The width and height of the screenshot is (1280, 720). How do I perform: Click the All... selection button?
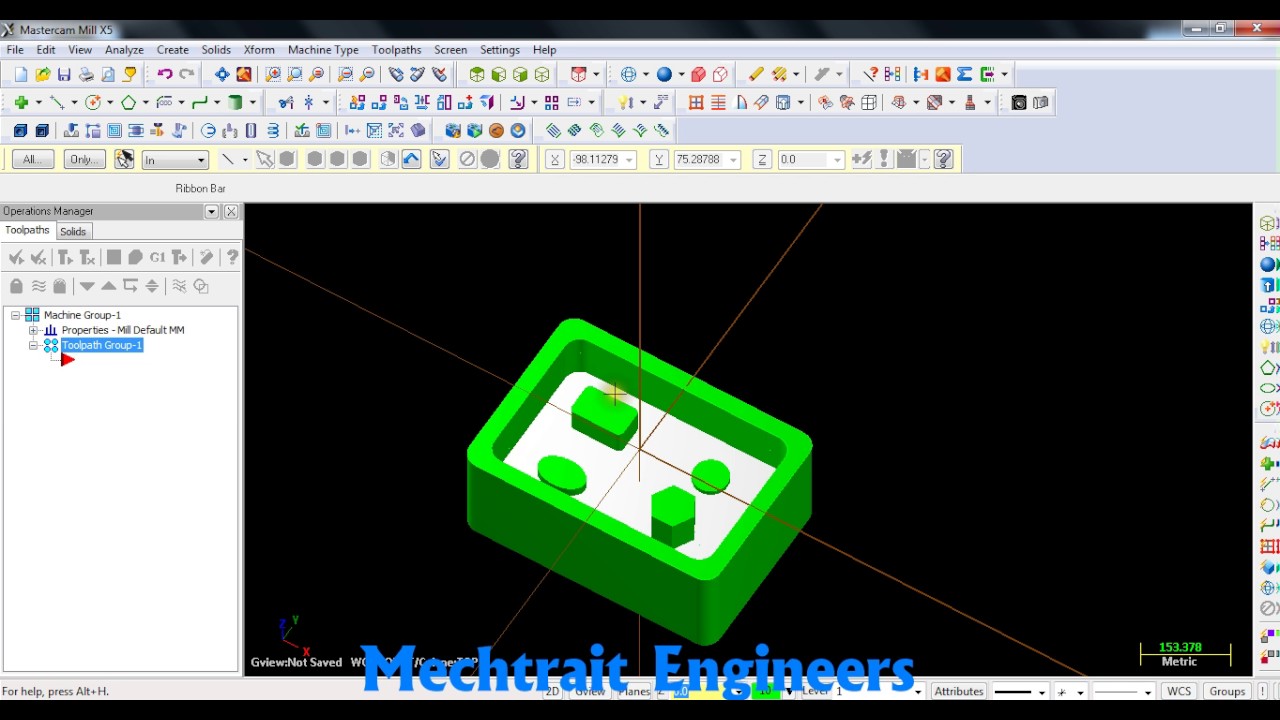(x=32, y=159)
